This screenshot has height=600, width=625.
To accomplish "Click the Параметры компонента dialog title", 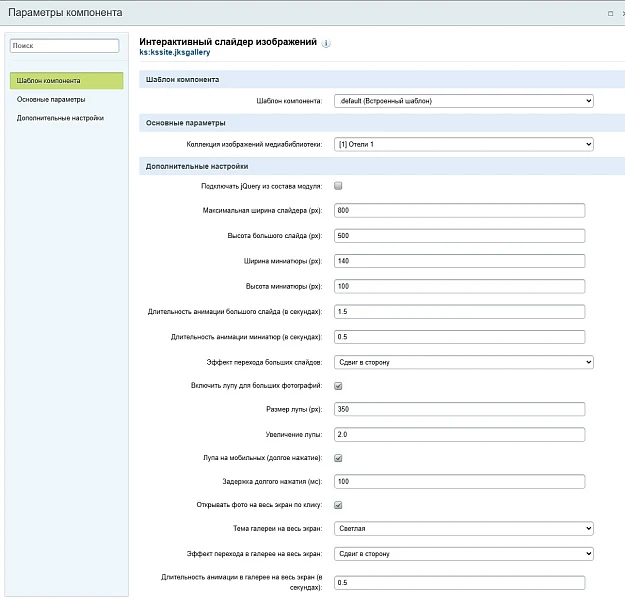I will 65,13.
